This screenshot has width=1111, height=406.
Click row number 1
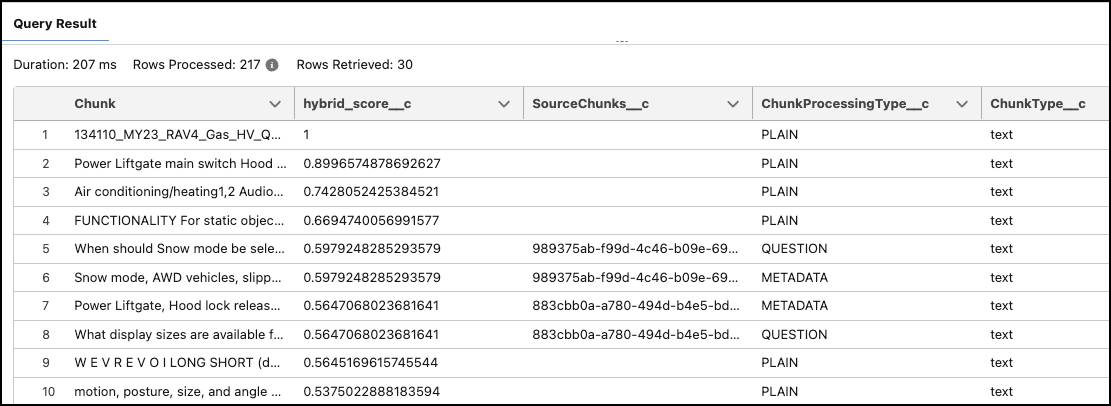45,135
